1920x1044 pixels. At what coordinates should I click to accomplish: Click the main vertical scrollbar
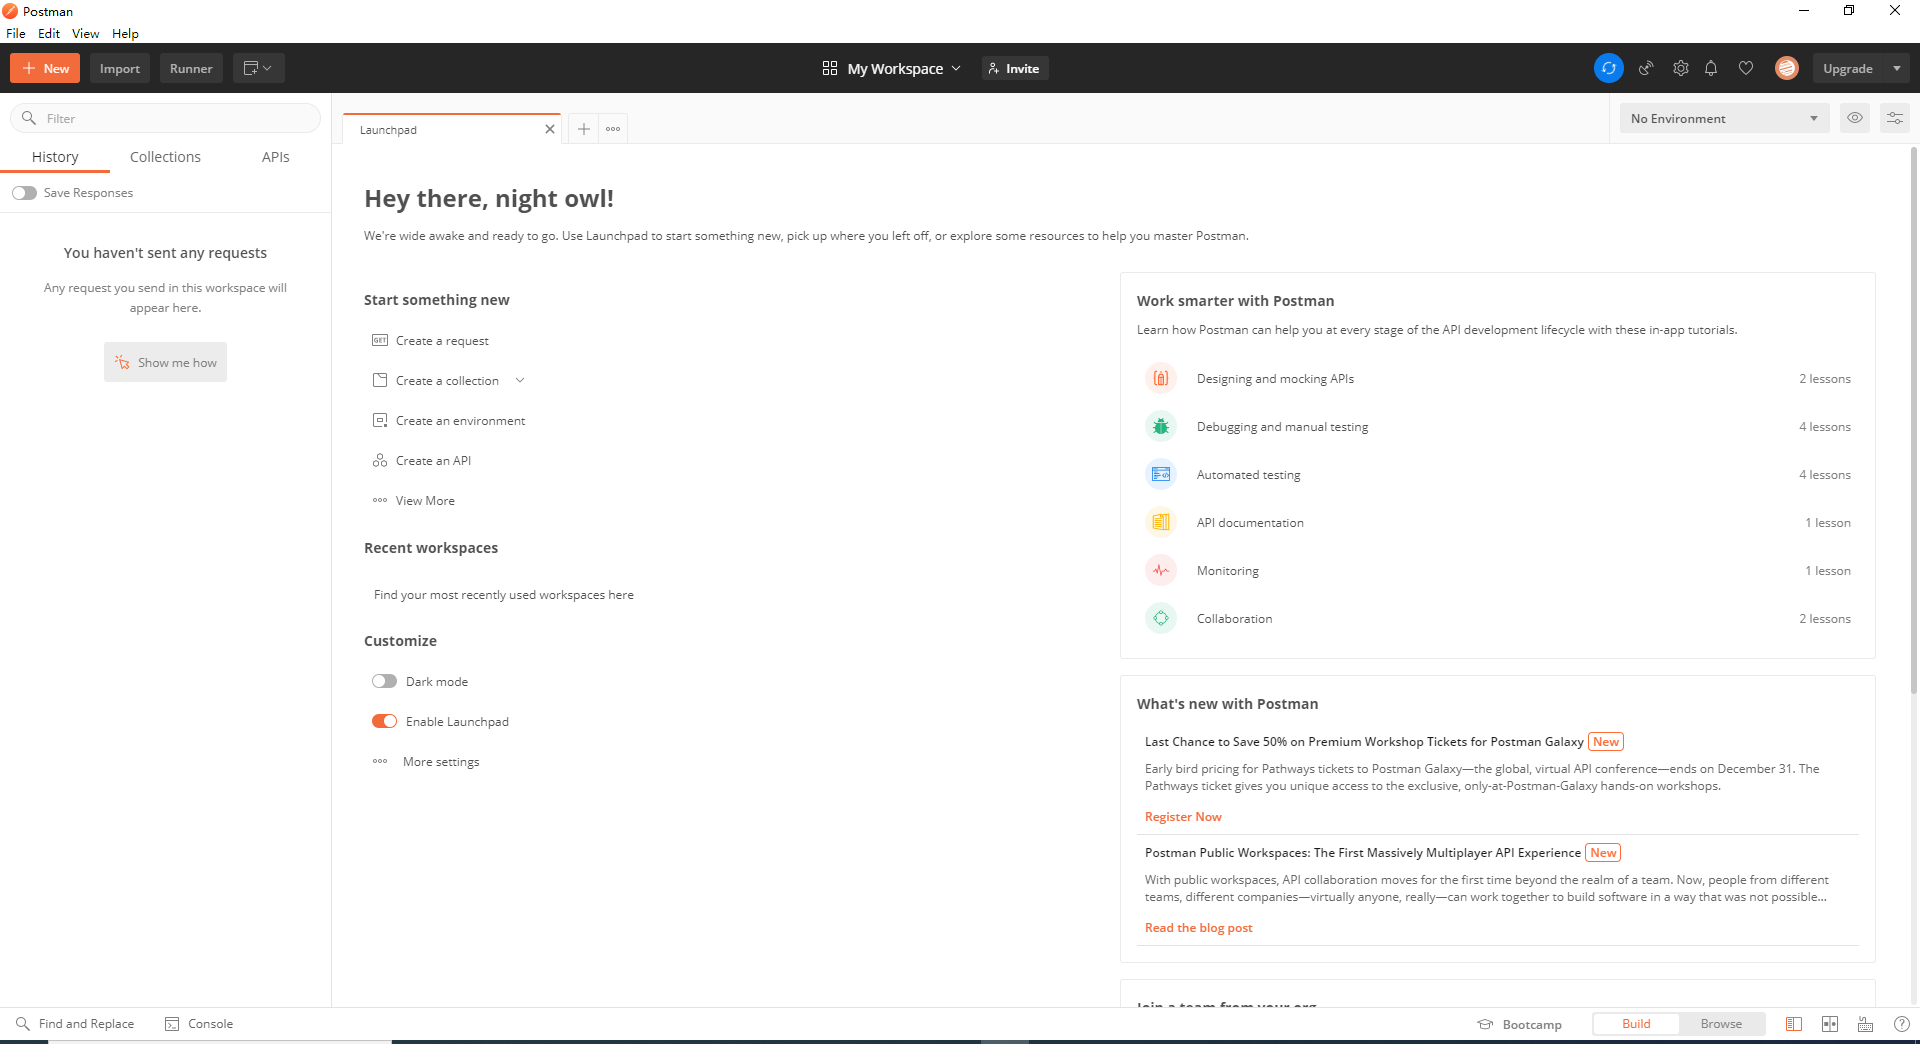(x=1914, y=420)
